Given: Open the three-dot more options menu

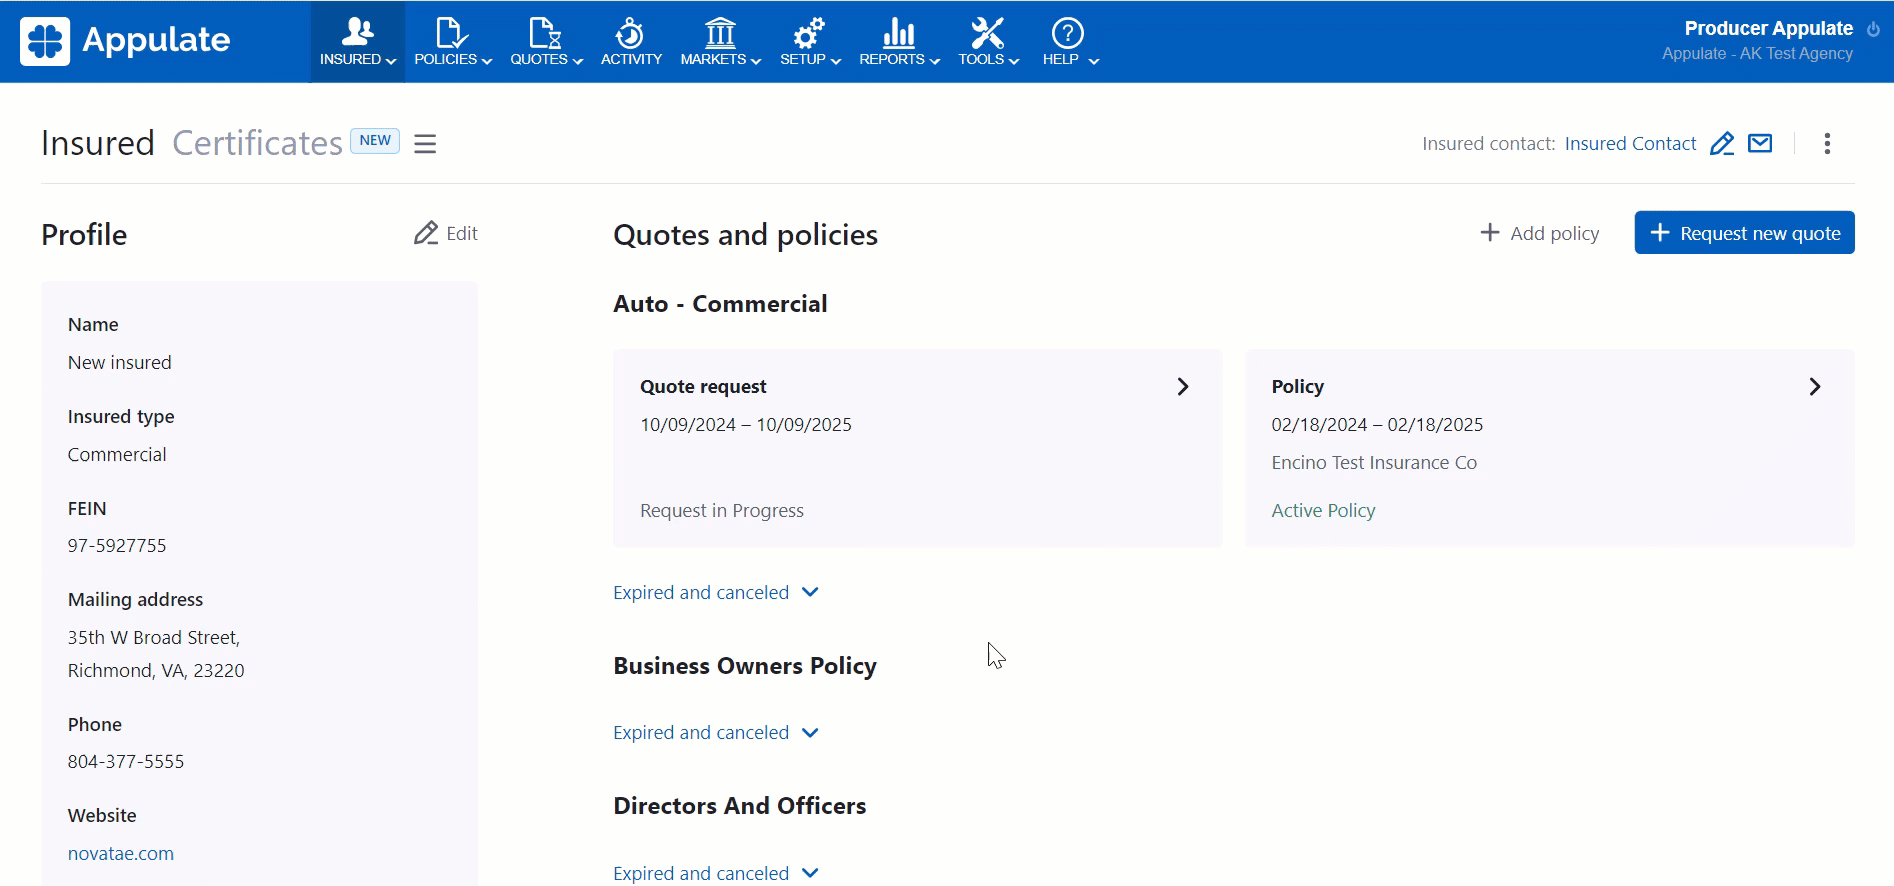Looking at the screenshot, I should pos(1827,144).
